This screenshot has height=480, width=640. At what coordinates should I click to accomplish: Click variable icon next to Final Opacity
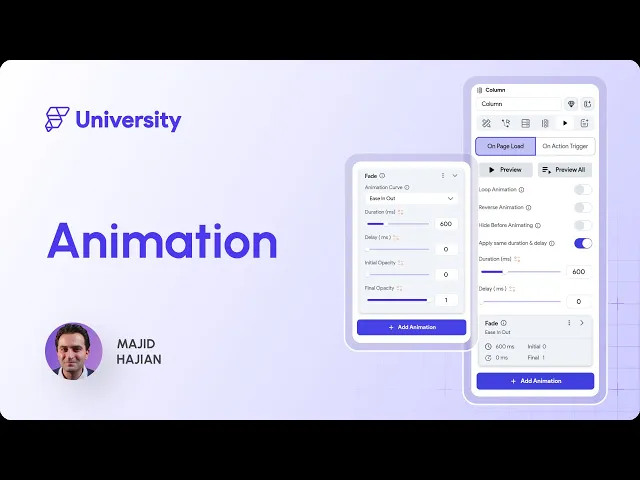tap(399, 289)
